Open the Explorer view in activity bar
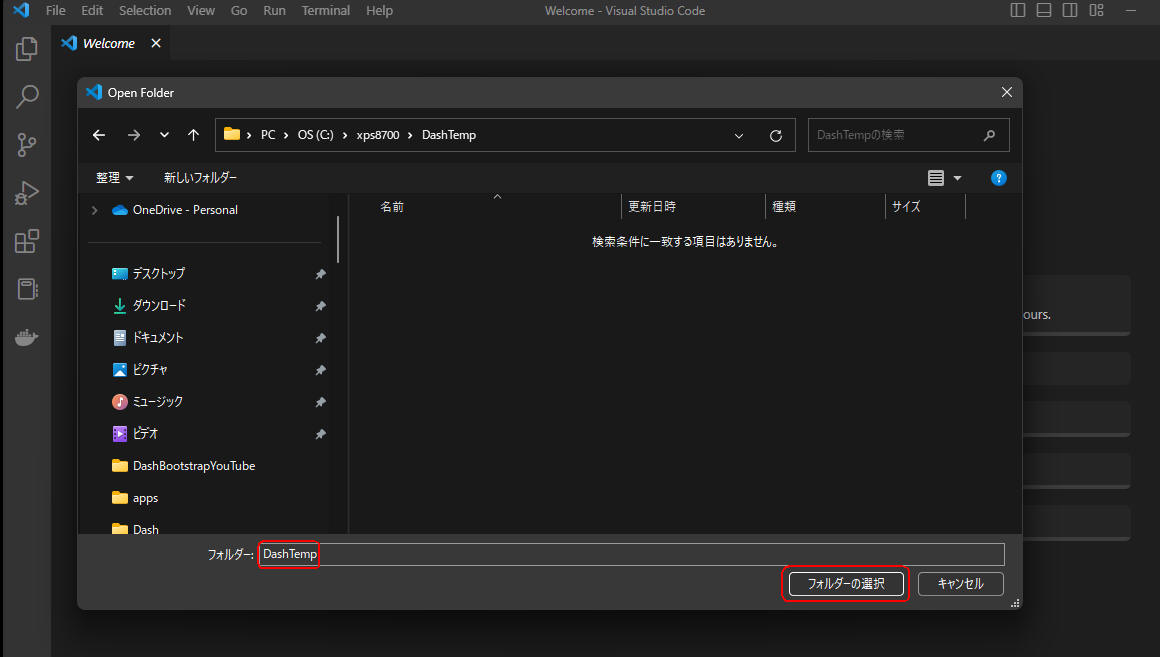This screenshot has height=657, width=1160. coord(27,49)
